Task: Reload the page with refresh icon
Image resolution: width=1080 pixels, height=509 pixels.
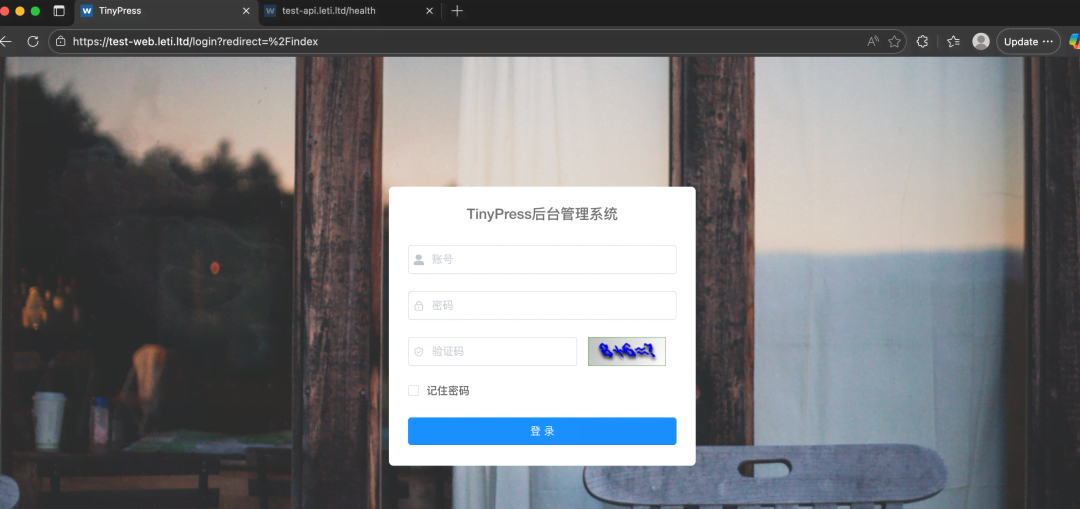Action: click(33, 42)
